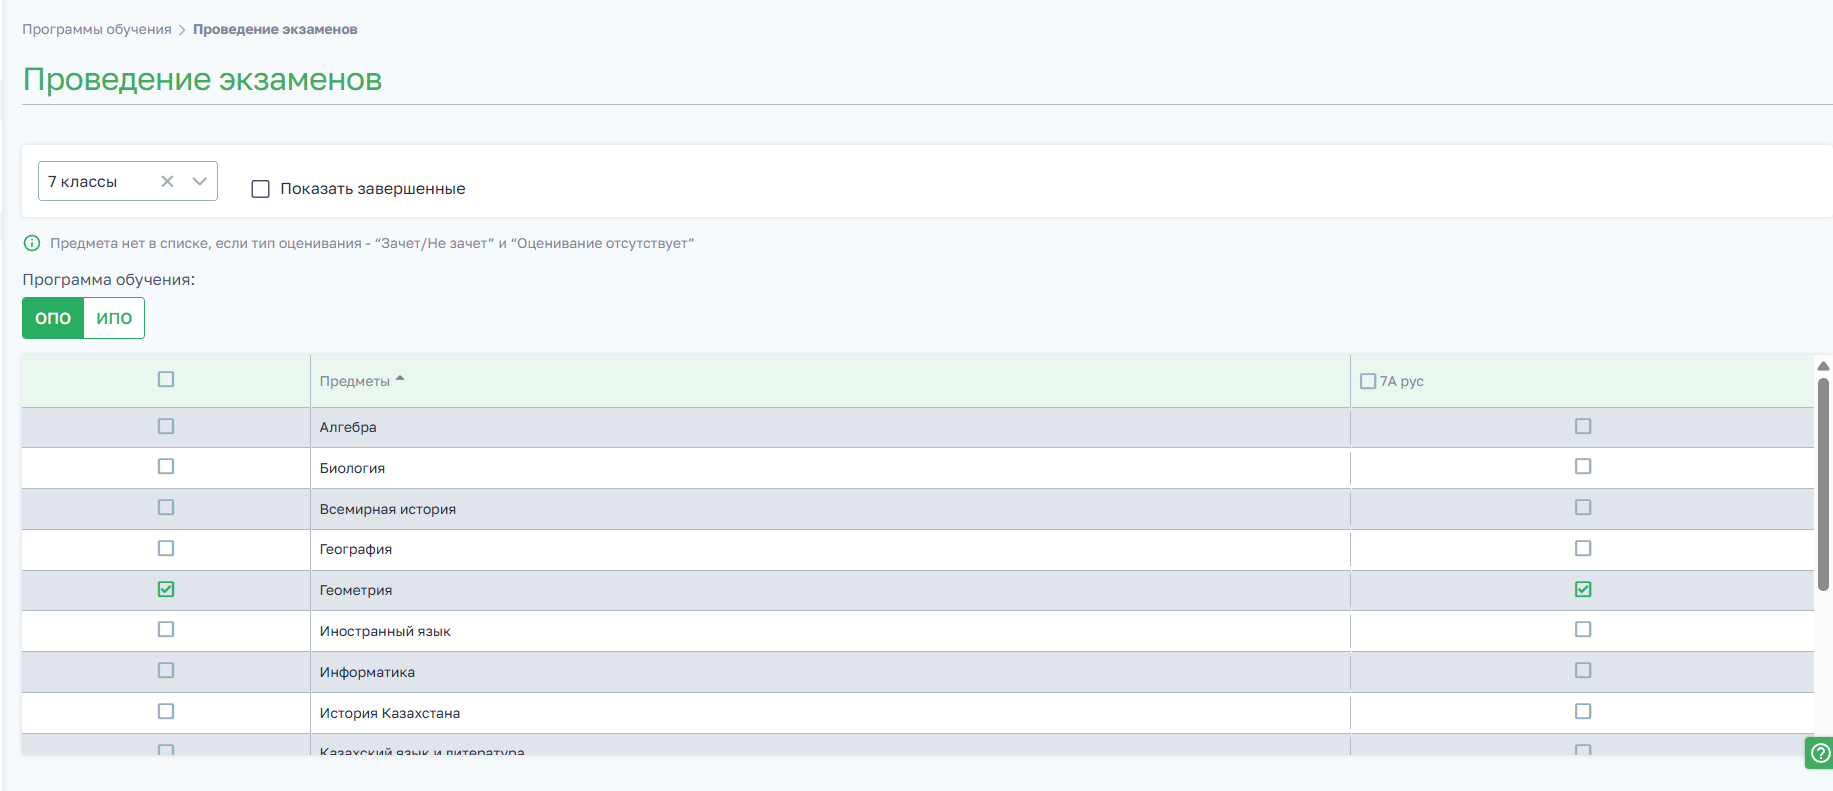The width and height of the screenshot is (1833, 791).
Task: Check the row checkbox for Биология
Action: coord(166,466)
